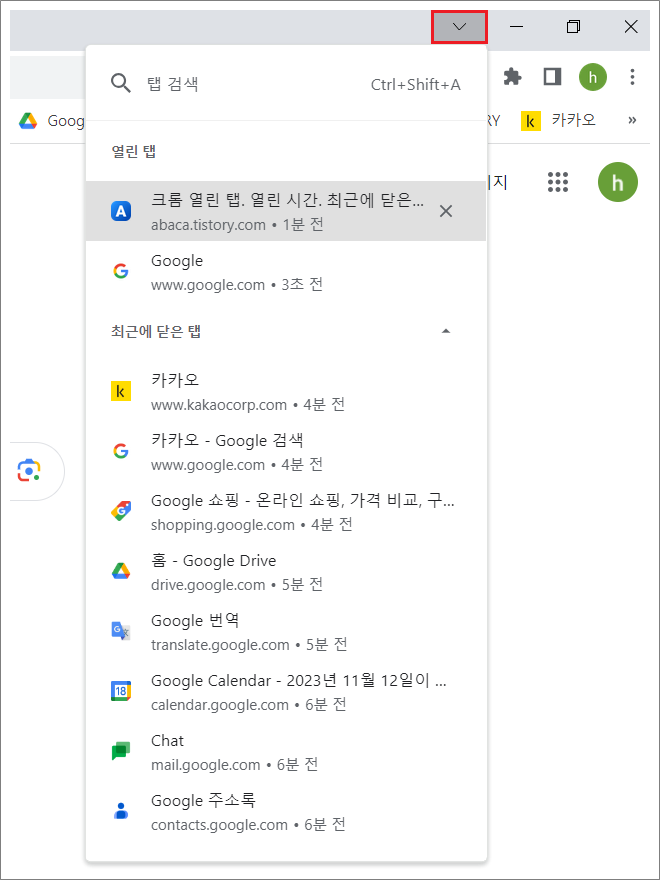
Task: Click the Google Drive favicon in closed tabs
Action: 121,572
